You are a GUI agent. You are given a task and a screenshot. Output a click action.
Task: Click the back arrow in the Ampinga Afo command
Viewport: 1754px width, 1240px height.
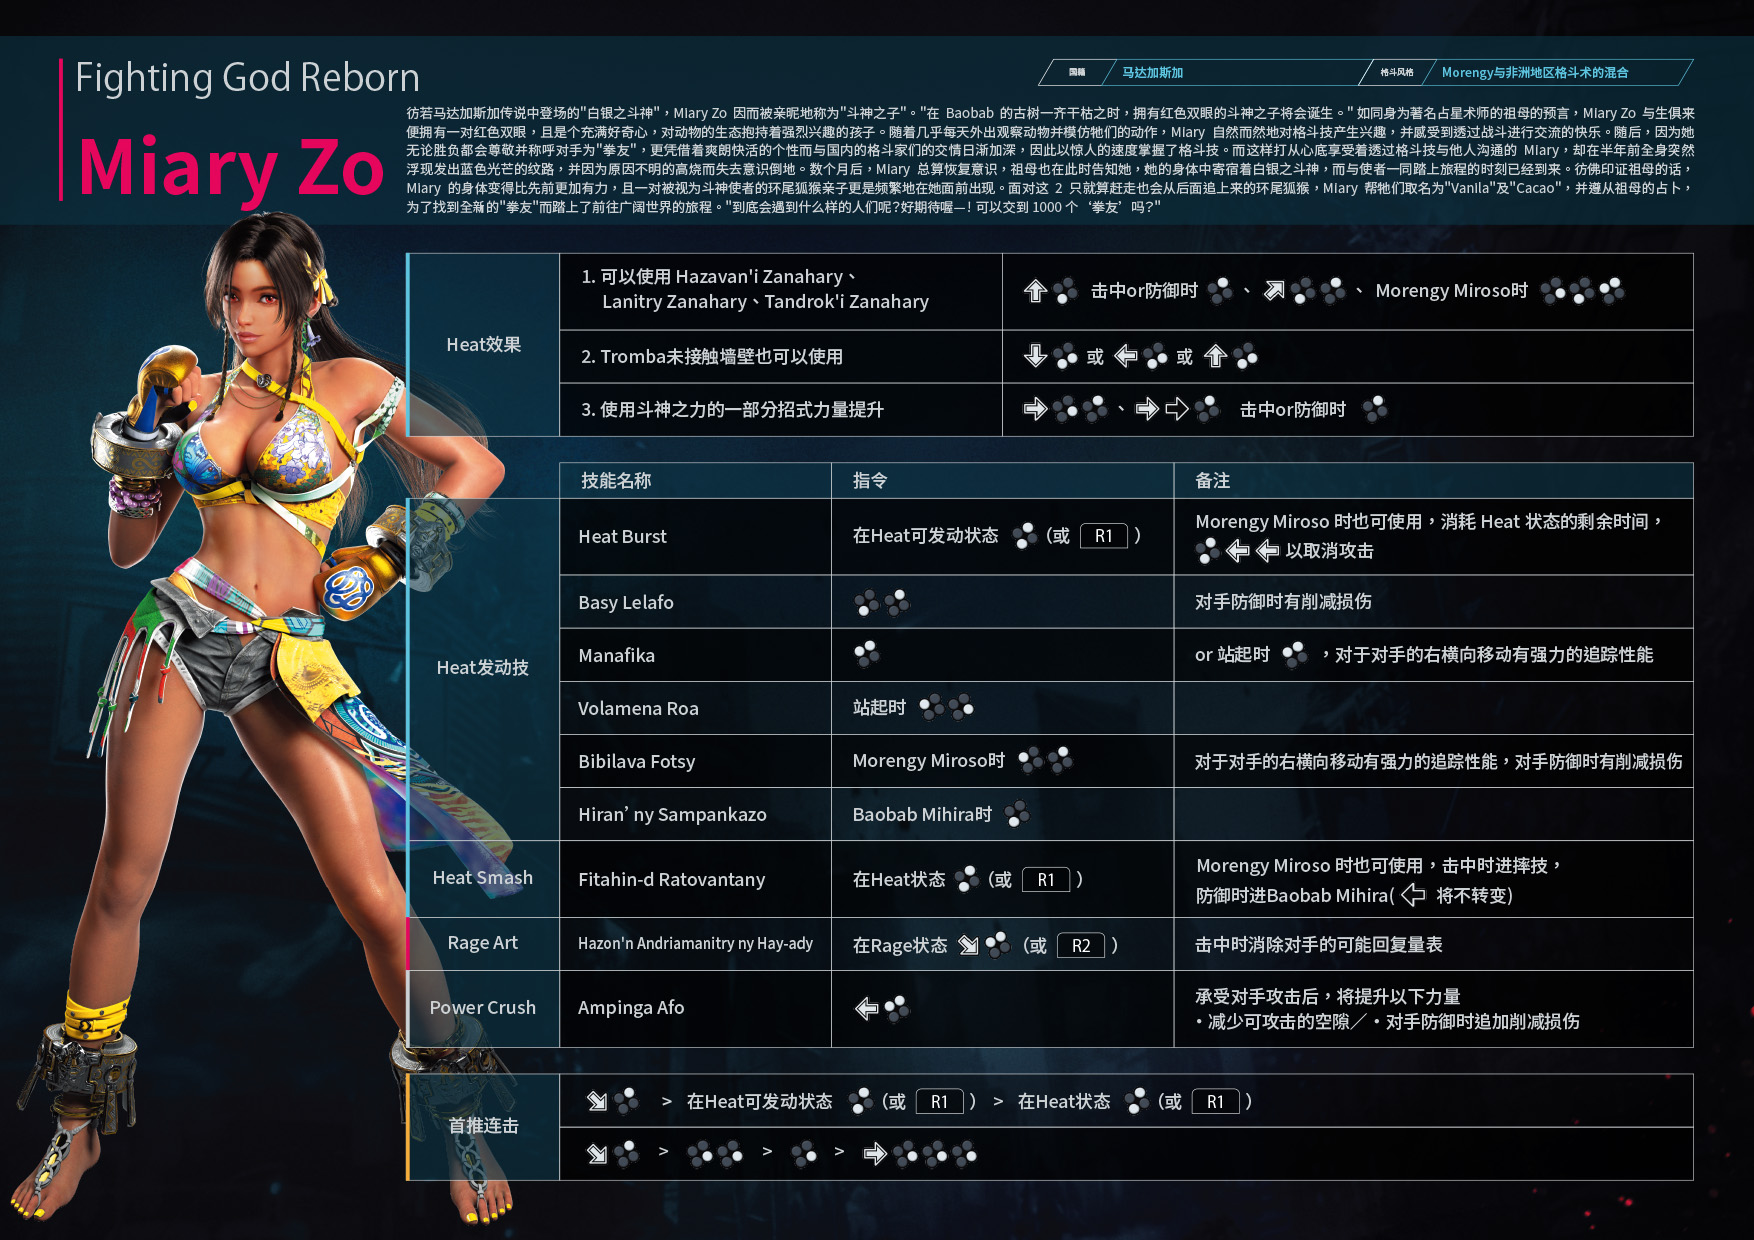click(866, 1009)
